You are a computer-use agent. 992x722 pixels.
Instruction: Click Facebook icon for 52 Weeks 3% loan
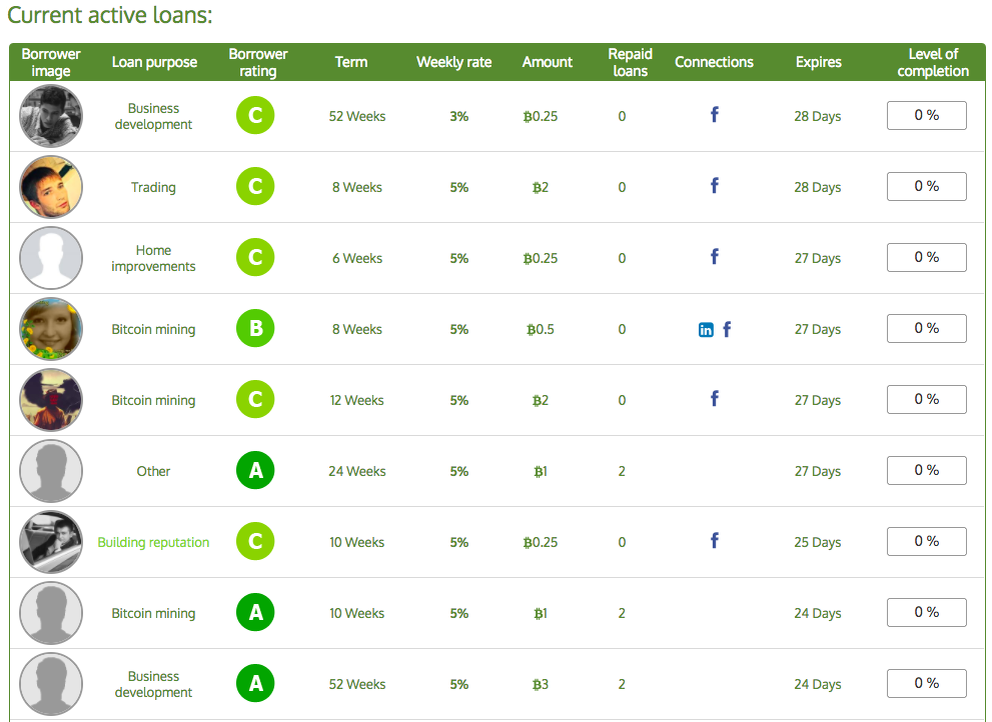tap(714, 115)
